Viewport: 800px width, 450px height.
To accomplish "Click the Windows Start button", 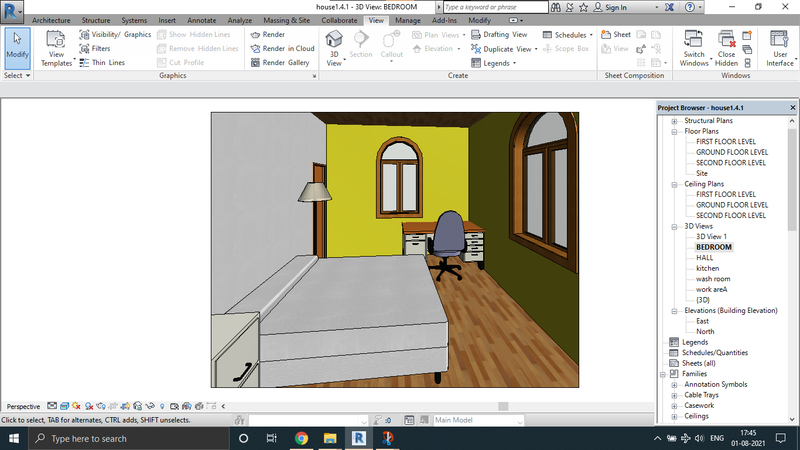I will pyautogui.click(x=14, y=438).
